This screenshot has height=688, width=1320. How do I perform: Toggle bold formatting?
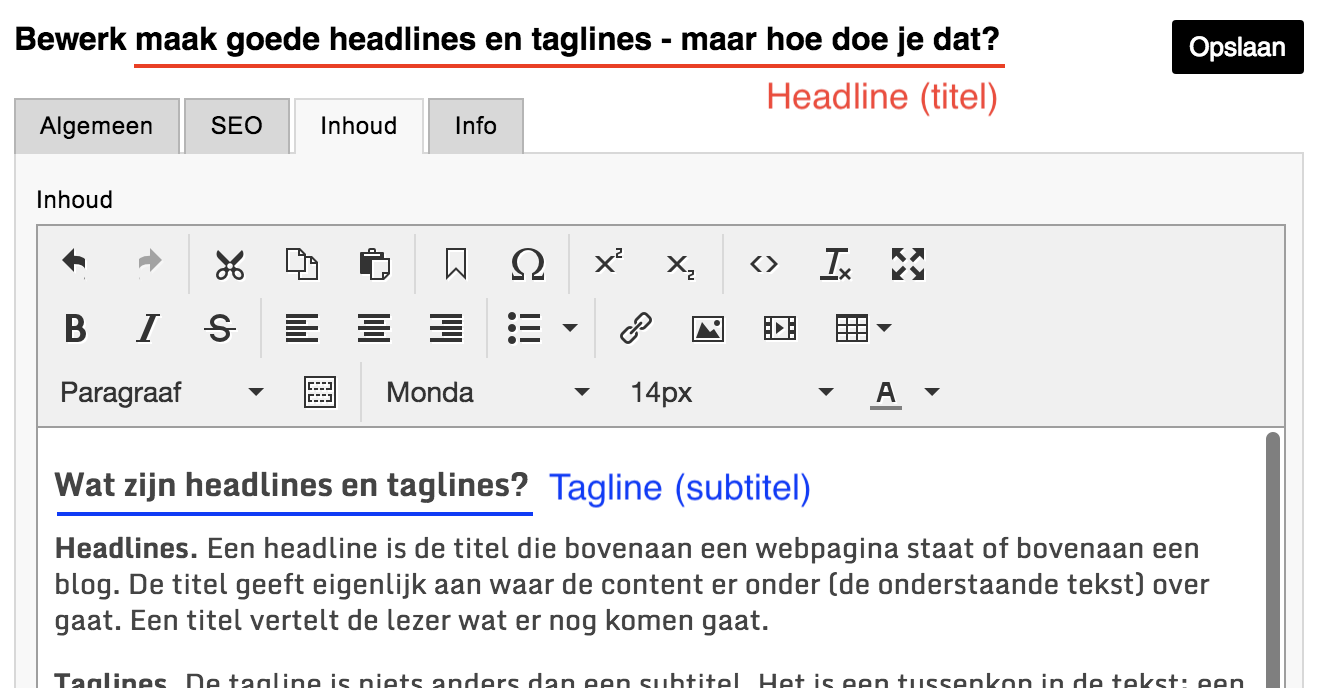click(x=75, y=328)
